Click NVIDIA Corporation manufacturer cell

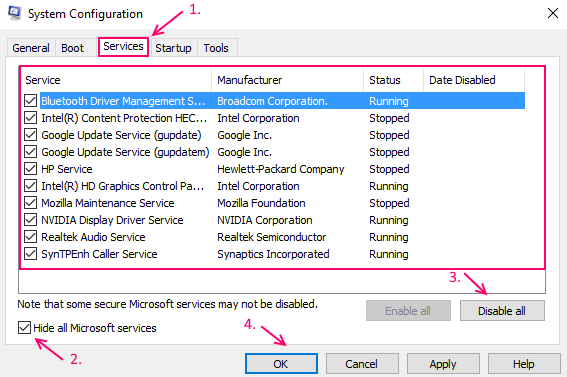(x=265, y=220)
